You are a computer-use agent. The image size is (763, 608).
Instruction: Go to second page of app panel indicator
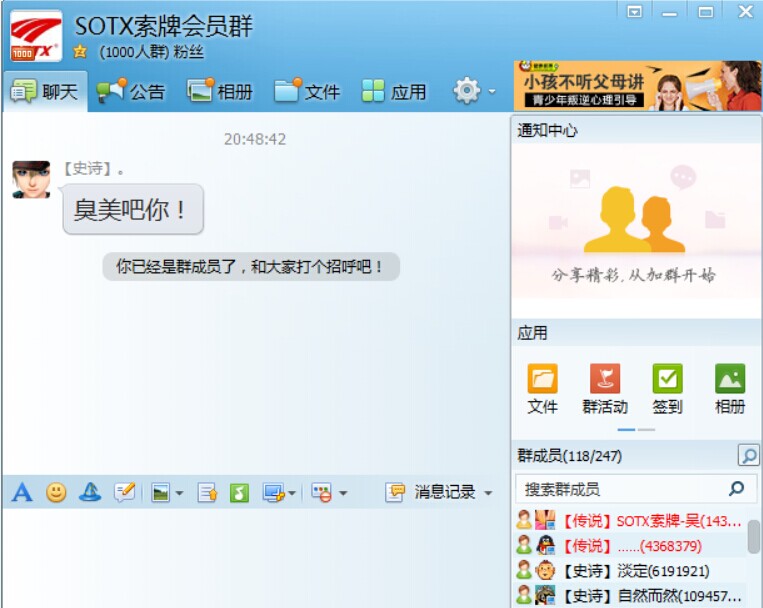[646, 430]
